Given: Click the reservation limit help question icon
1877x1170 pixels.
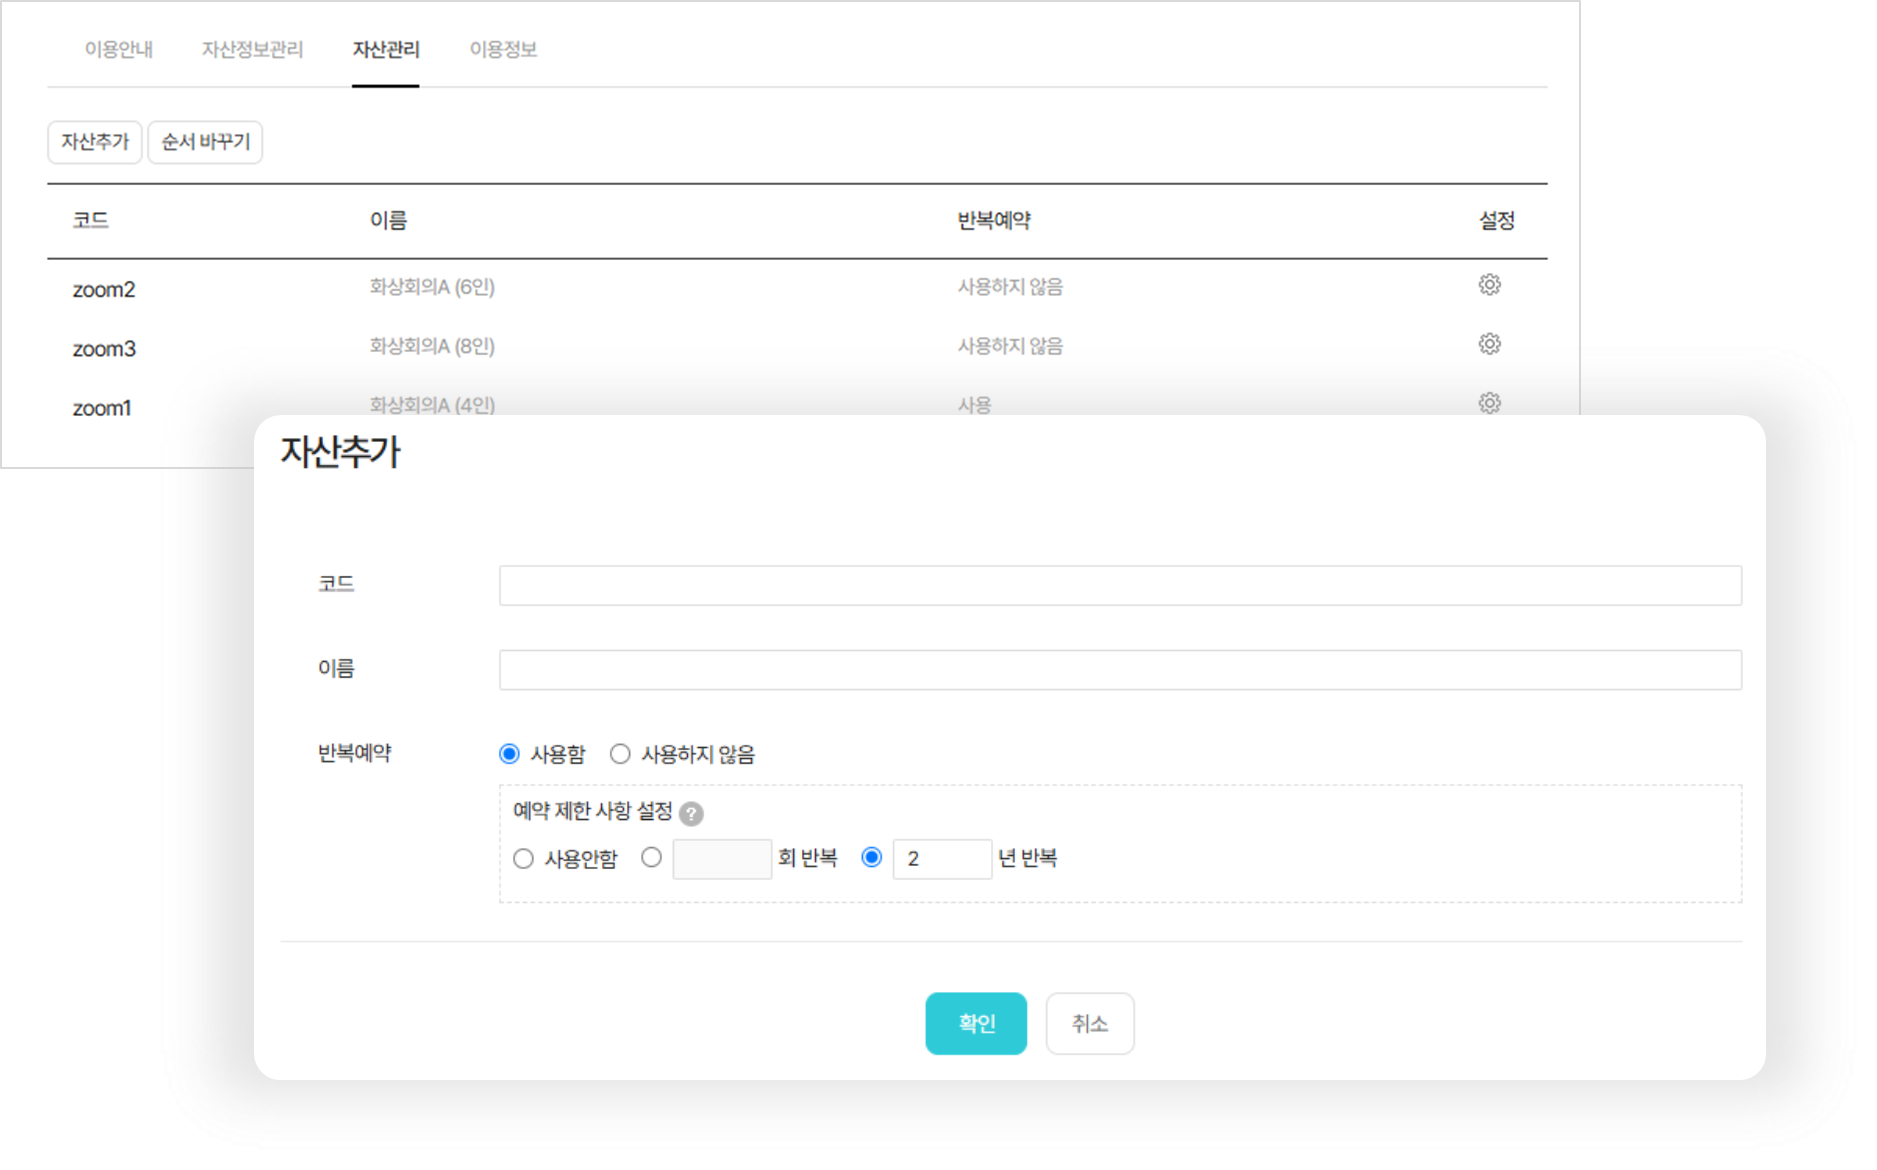Looking at the screenshot, I should pos(691,813).
